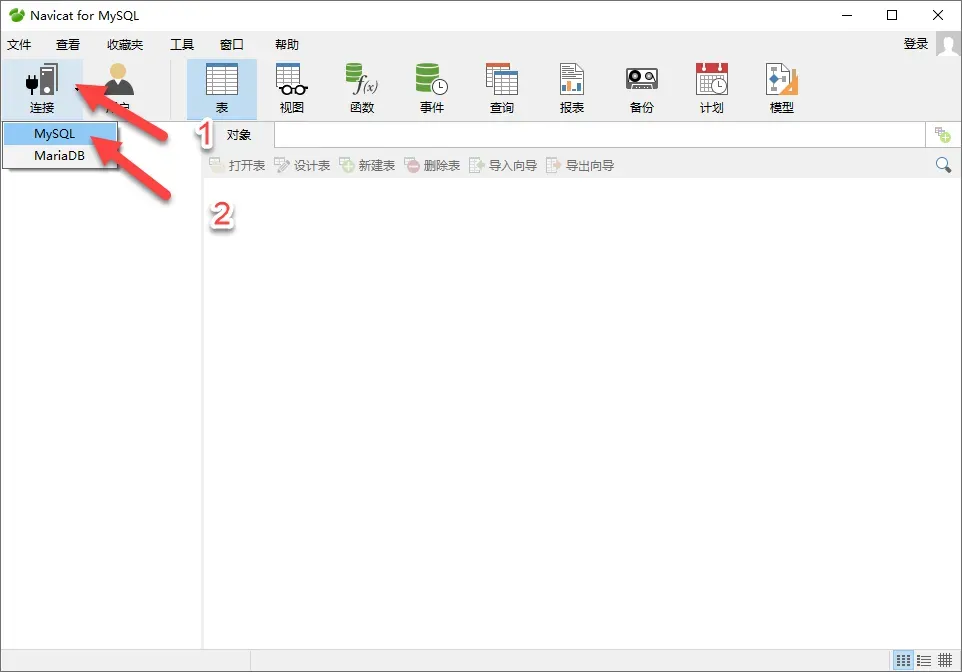Choose MariaDB from the connection dropdown
The width and height of the screenshot is (962, 672).
tap(59, 156)
